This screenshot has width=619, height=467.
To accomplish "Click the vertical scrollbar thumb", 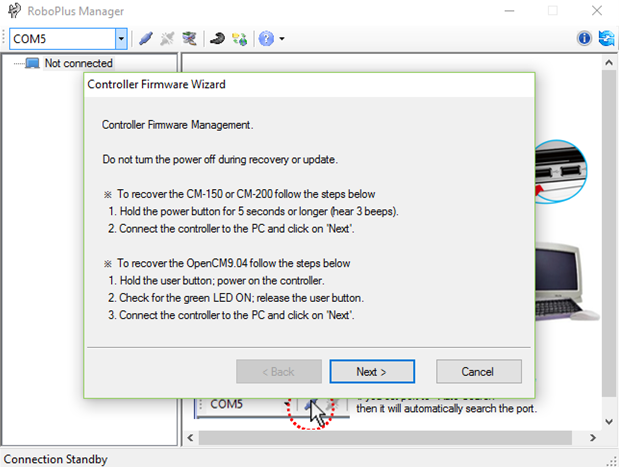I will tap(609, 233).
